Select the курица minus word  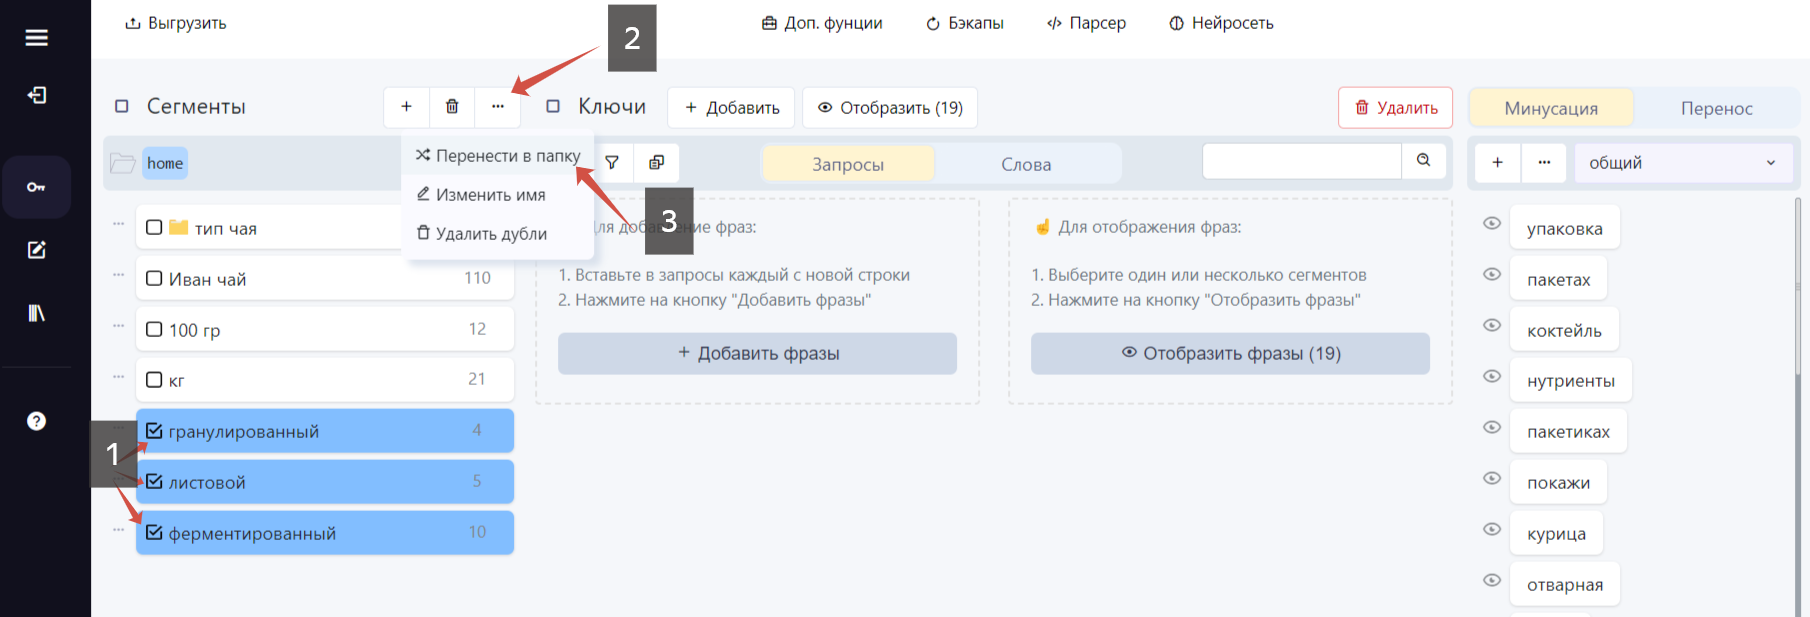pos(1556,534)
